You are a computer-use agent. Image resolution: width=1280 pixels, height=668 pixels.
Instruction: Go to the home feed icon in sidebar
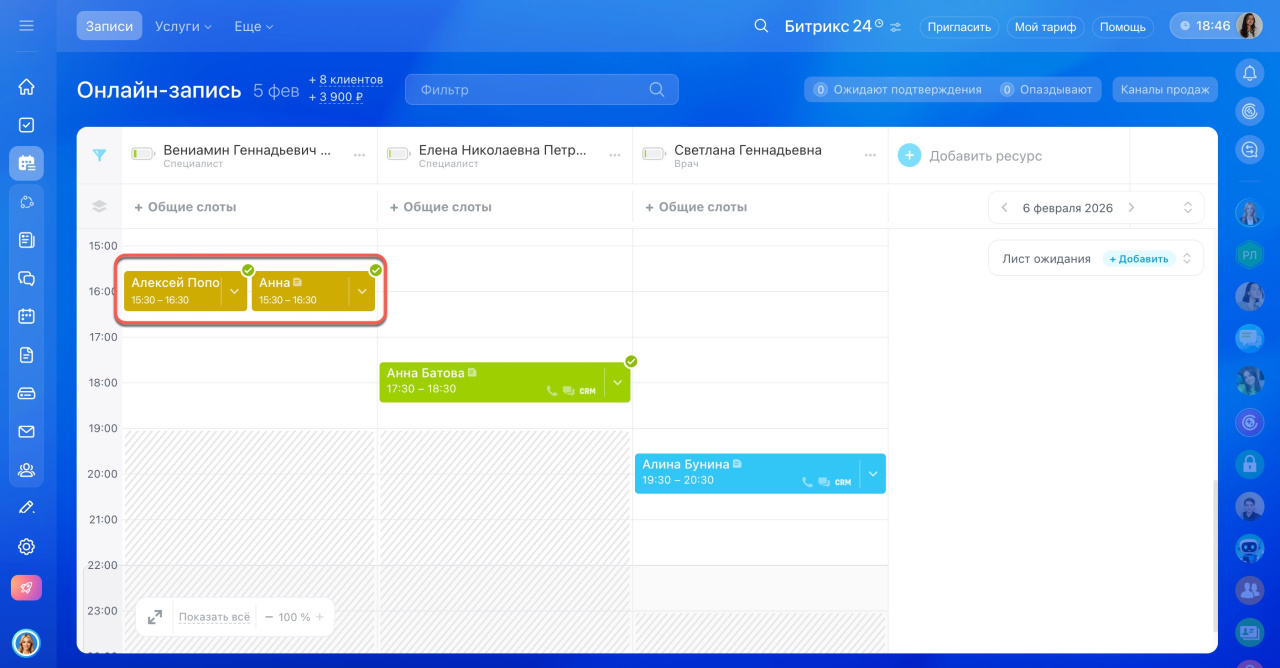[x=27, y=87]
